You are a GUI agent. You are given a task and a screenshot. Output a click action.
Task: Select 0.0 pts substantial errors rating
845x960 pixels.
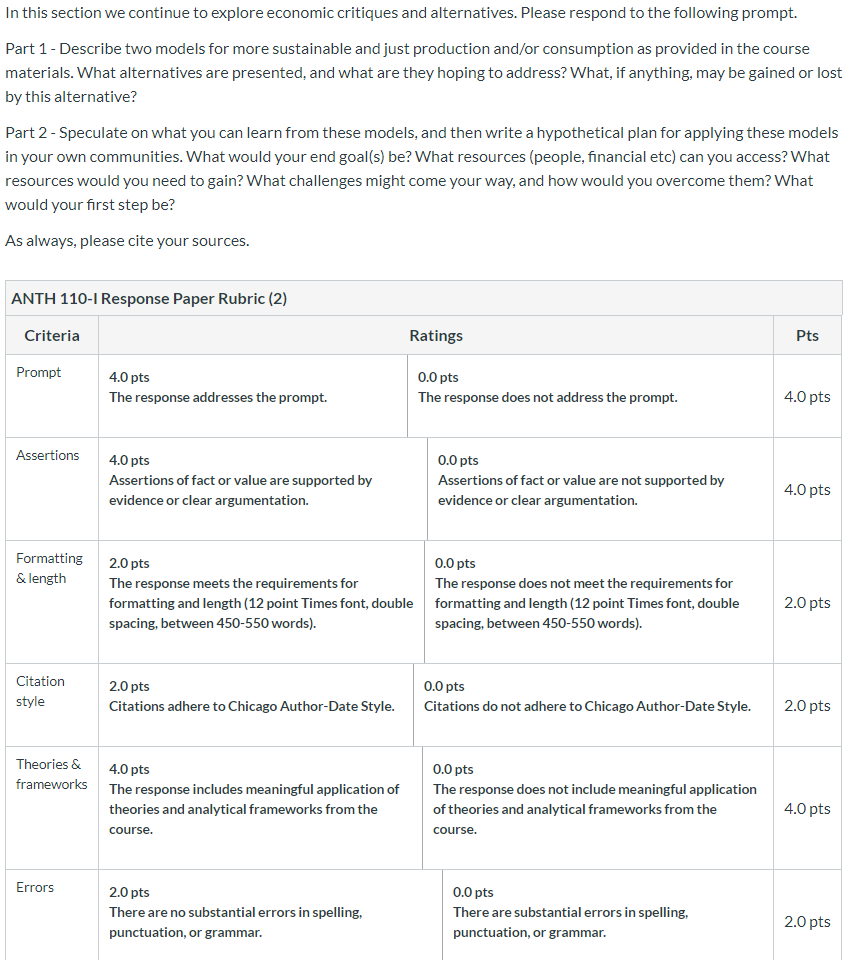coord(607,915)
